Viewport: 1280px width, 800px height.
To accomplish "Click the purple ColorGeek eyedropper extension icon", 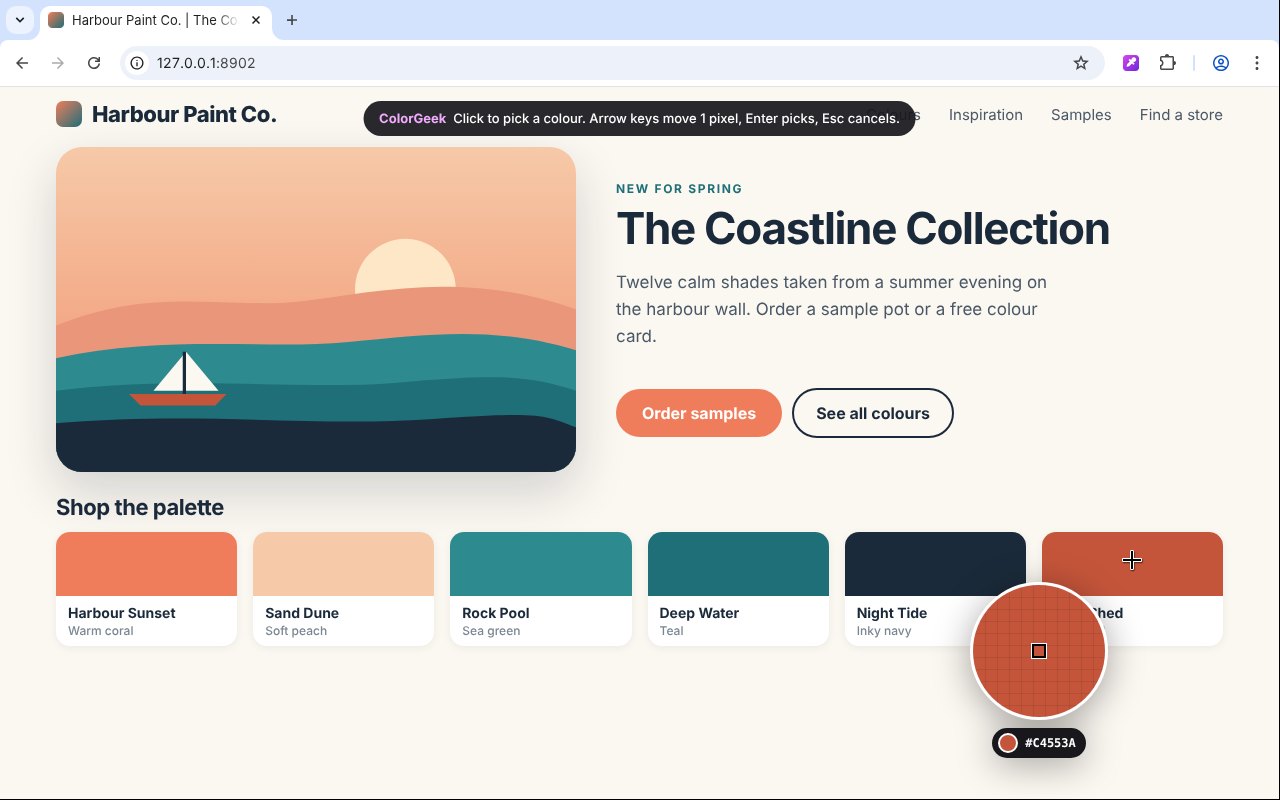I will coord(1131,63).
